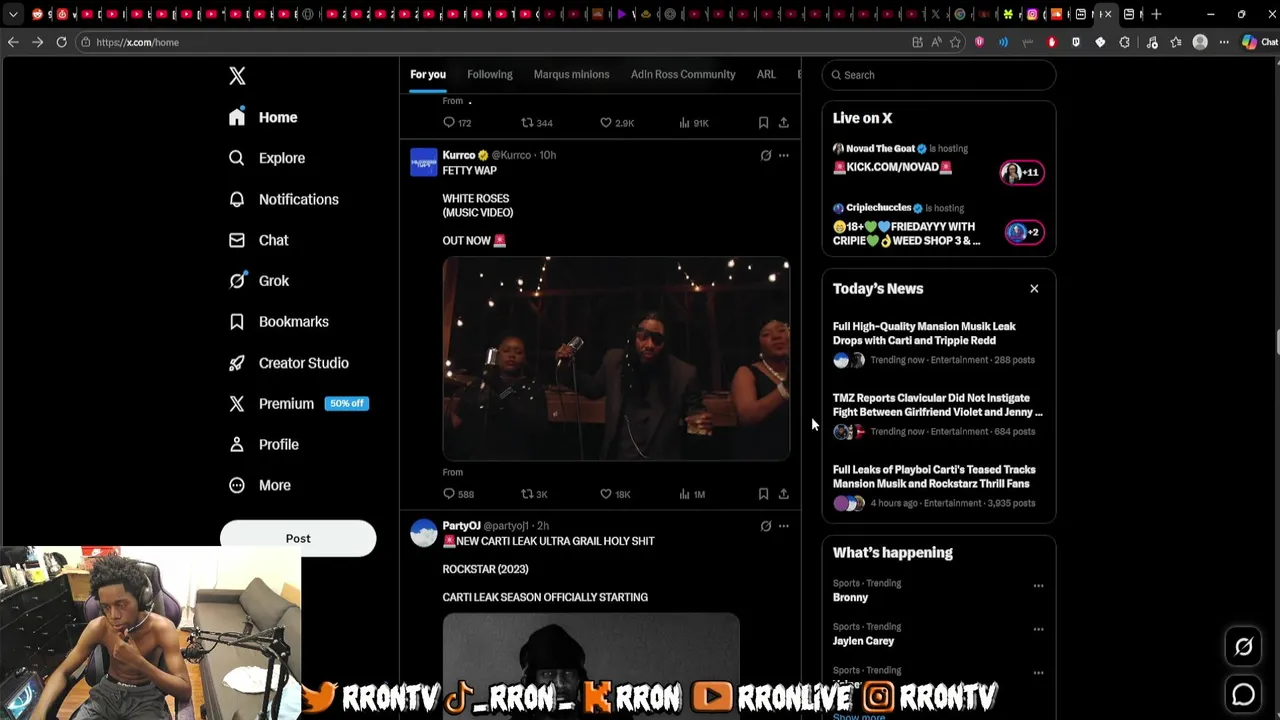The image size is (1280, 720).
Task: Open the TMZ Reports Clavicular news story
Action: [x=939, y=415]
